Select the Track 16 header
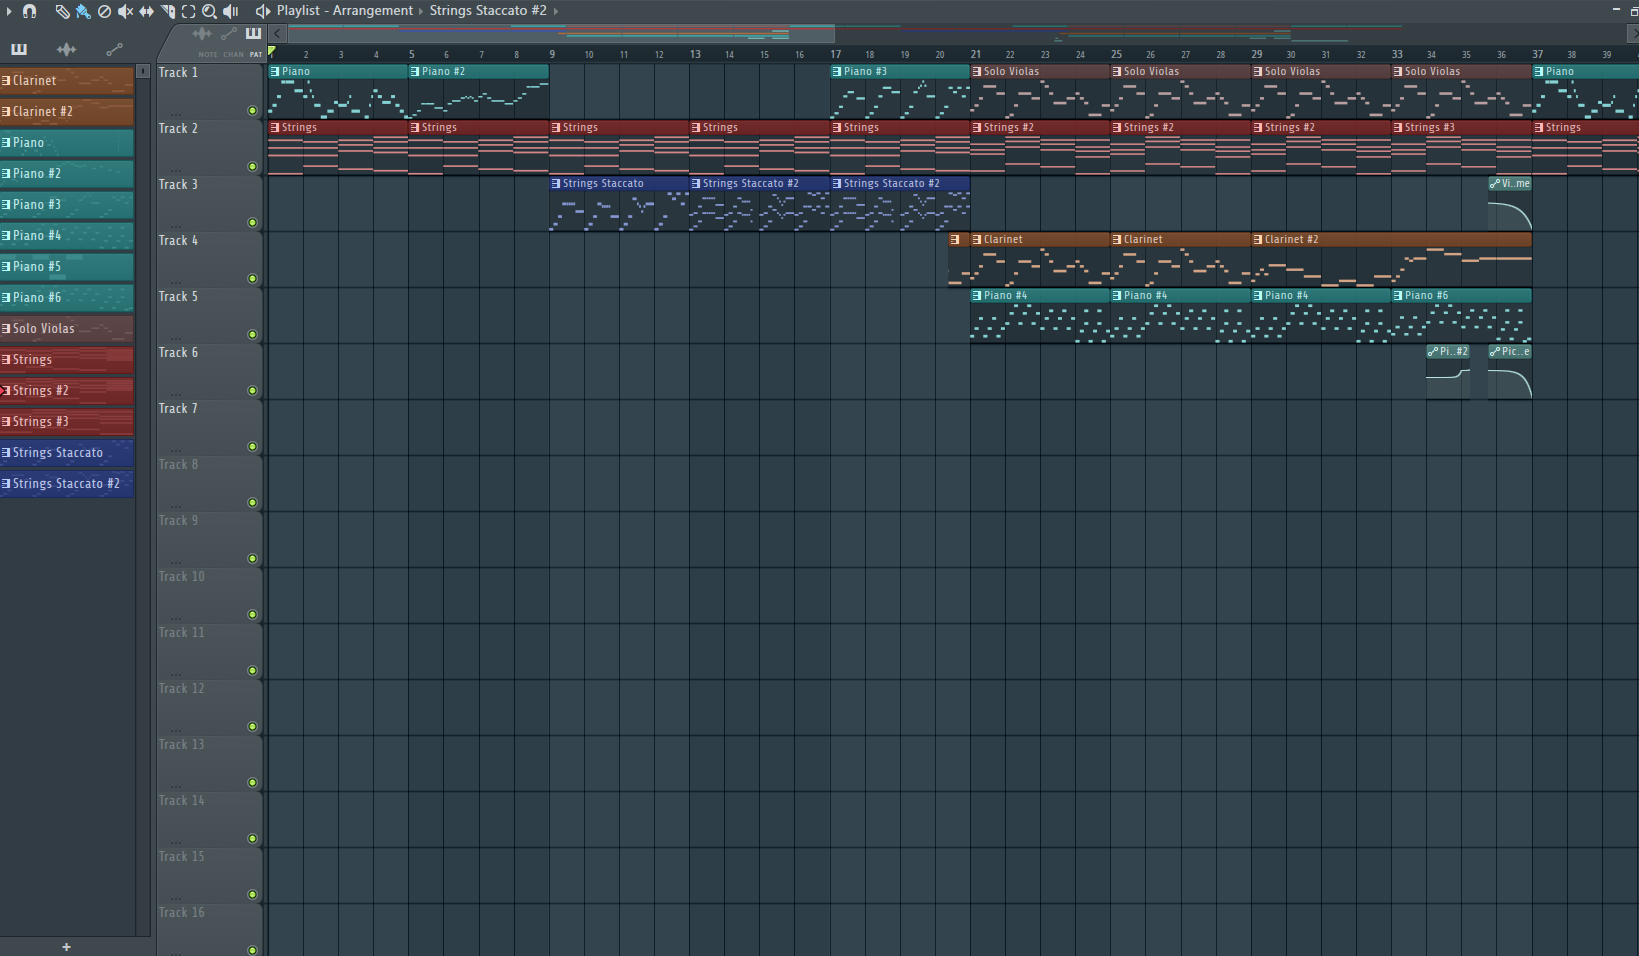1639x956 pixels. pyautogui.click(x=210, y=930)
